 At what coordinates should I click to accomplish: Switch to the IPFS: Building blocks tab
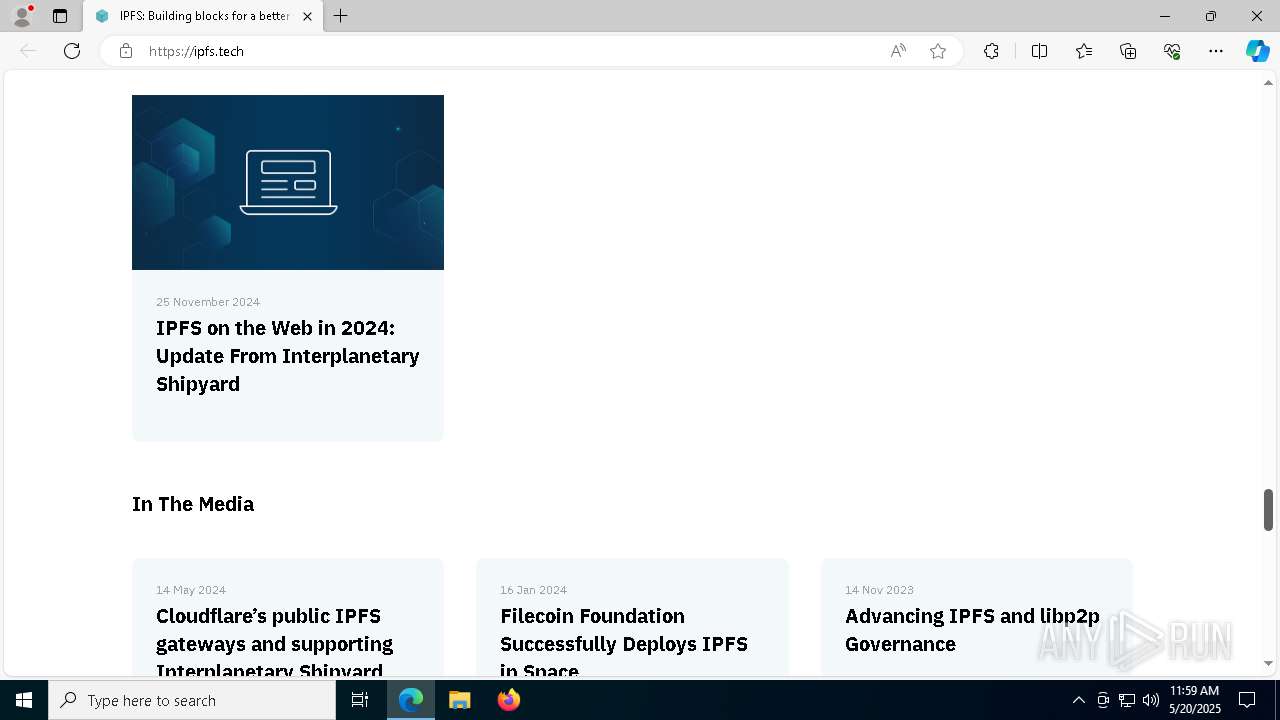pos(204,16)
